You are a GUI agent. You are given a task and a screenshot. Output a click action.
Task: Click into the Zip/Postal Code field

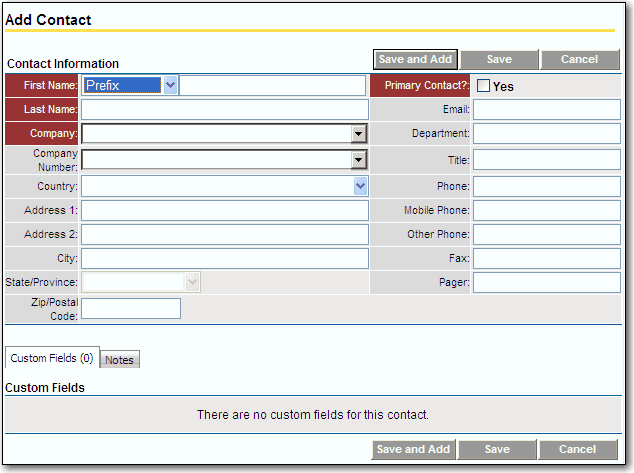click(131, 308)
